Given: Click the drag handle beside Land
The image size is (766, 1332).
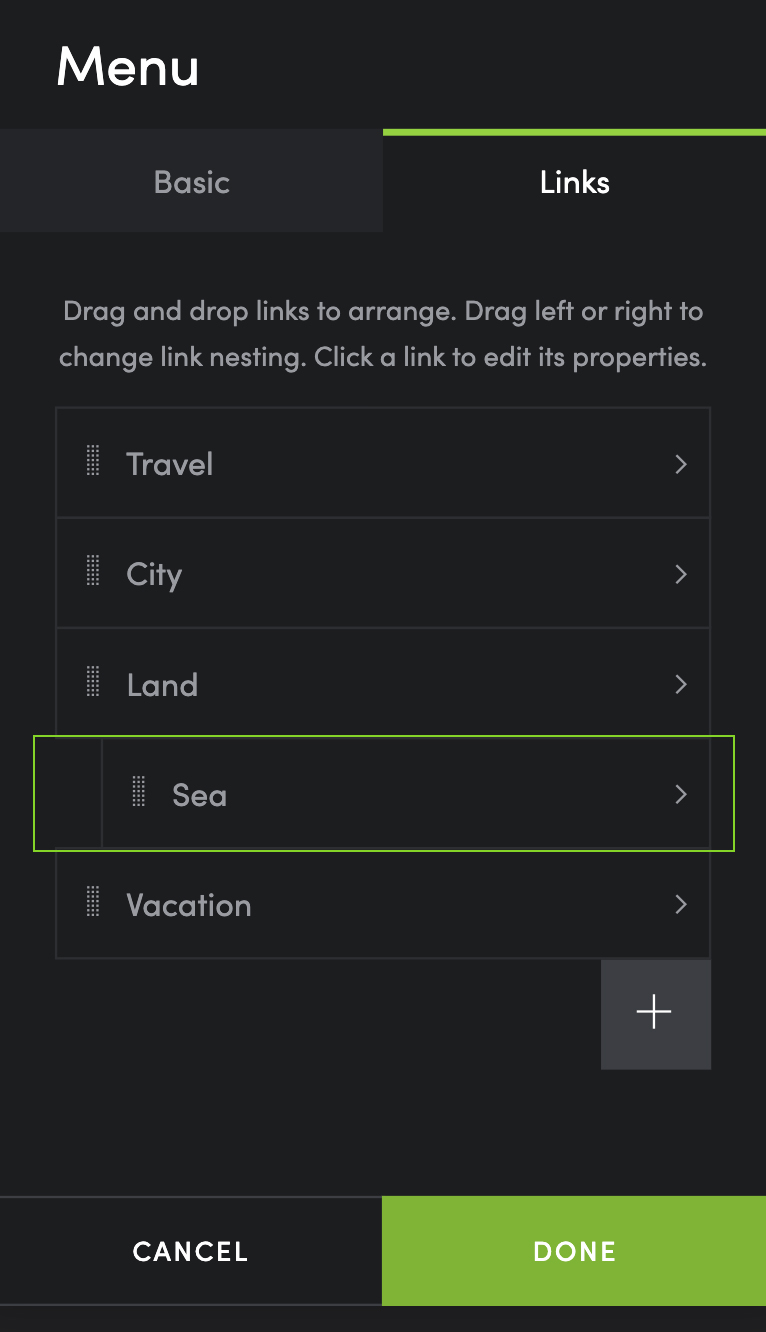Looking at the screenshot, I should tap(93, 684).
